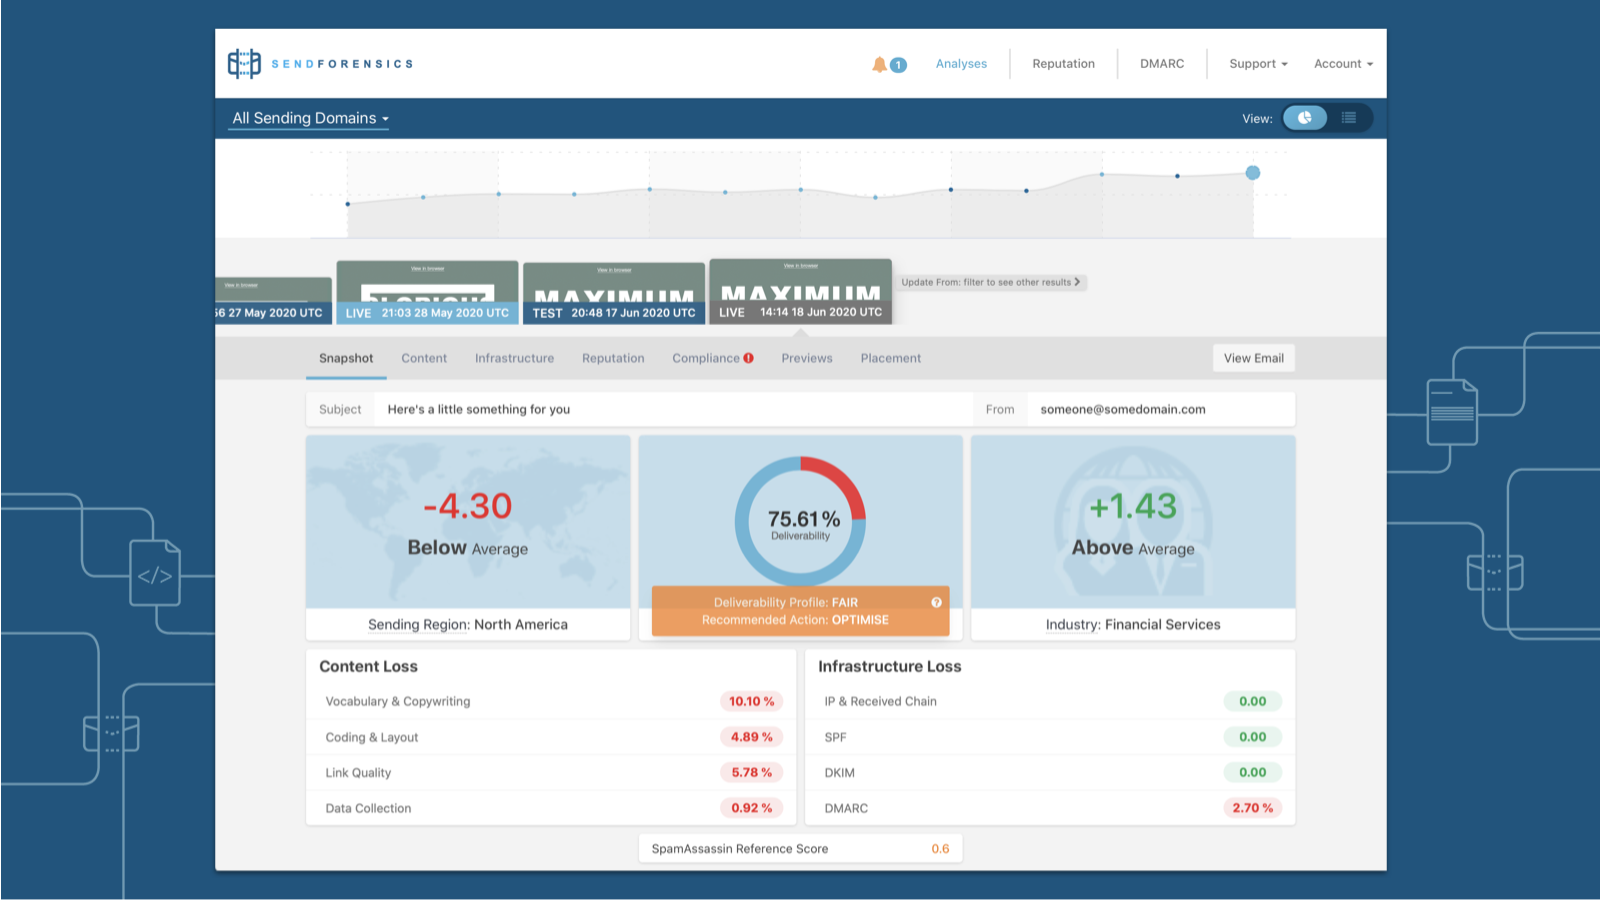Viewport: 1600px width, 900px height.
Task: Toggle the View switch to list mode
Action: point(1350,118)
